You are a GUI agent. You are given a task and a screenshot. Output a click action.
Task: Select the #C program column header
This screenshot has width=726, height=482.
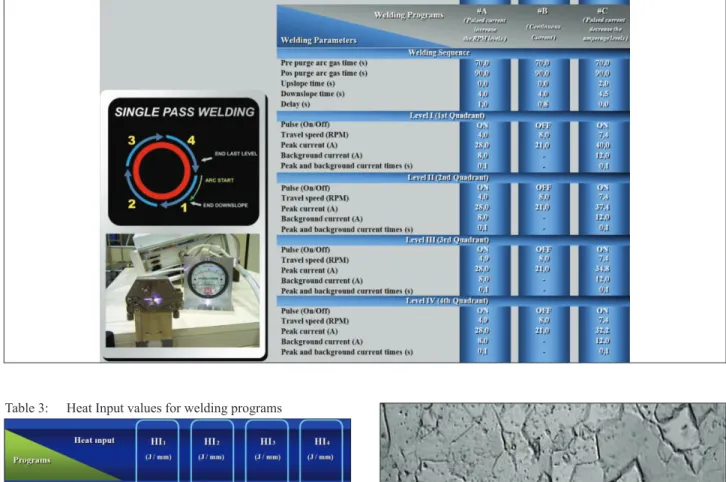tap(604, 25)
